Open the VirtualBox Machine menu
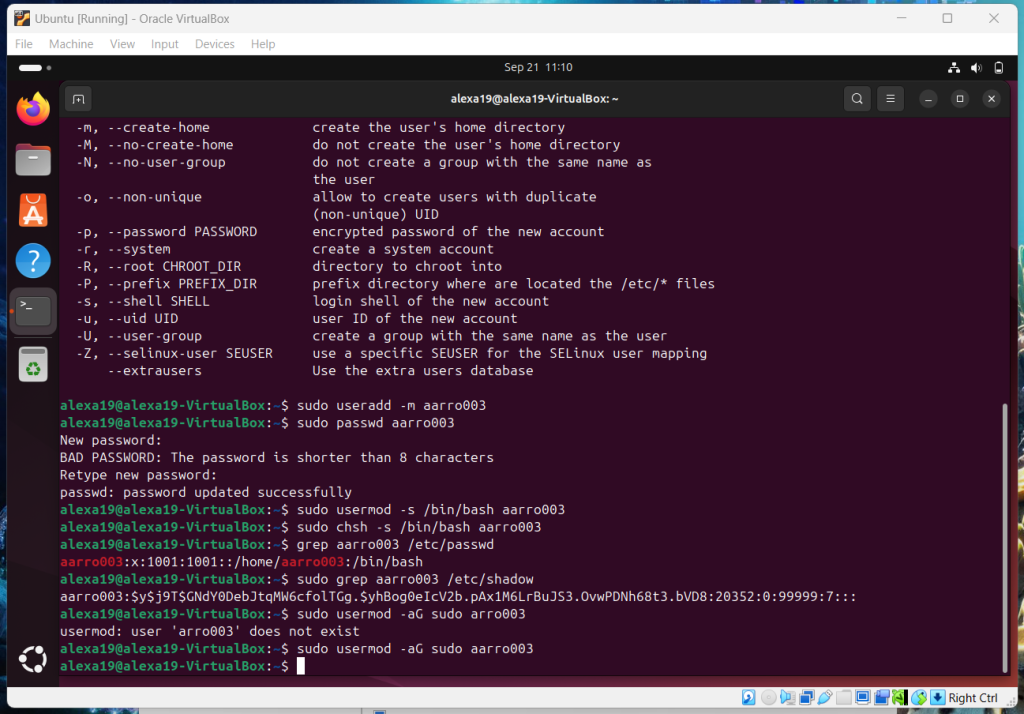 (71, 44)
